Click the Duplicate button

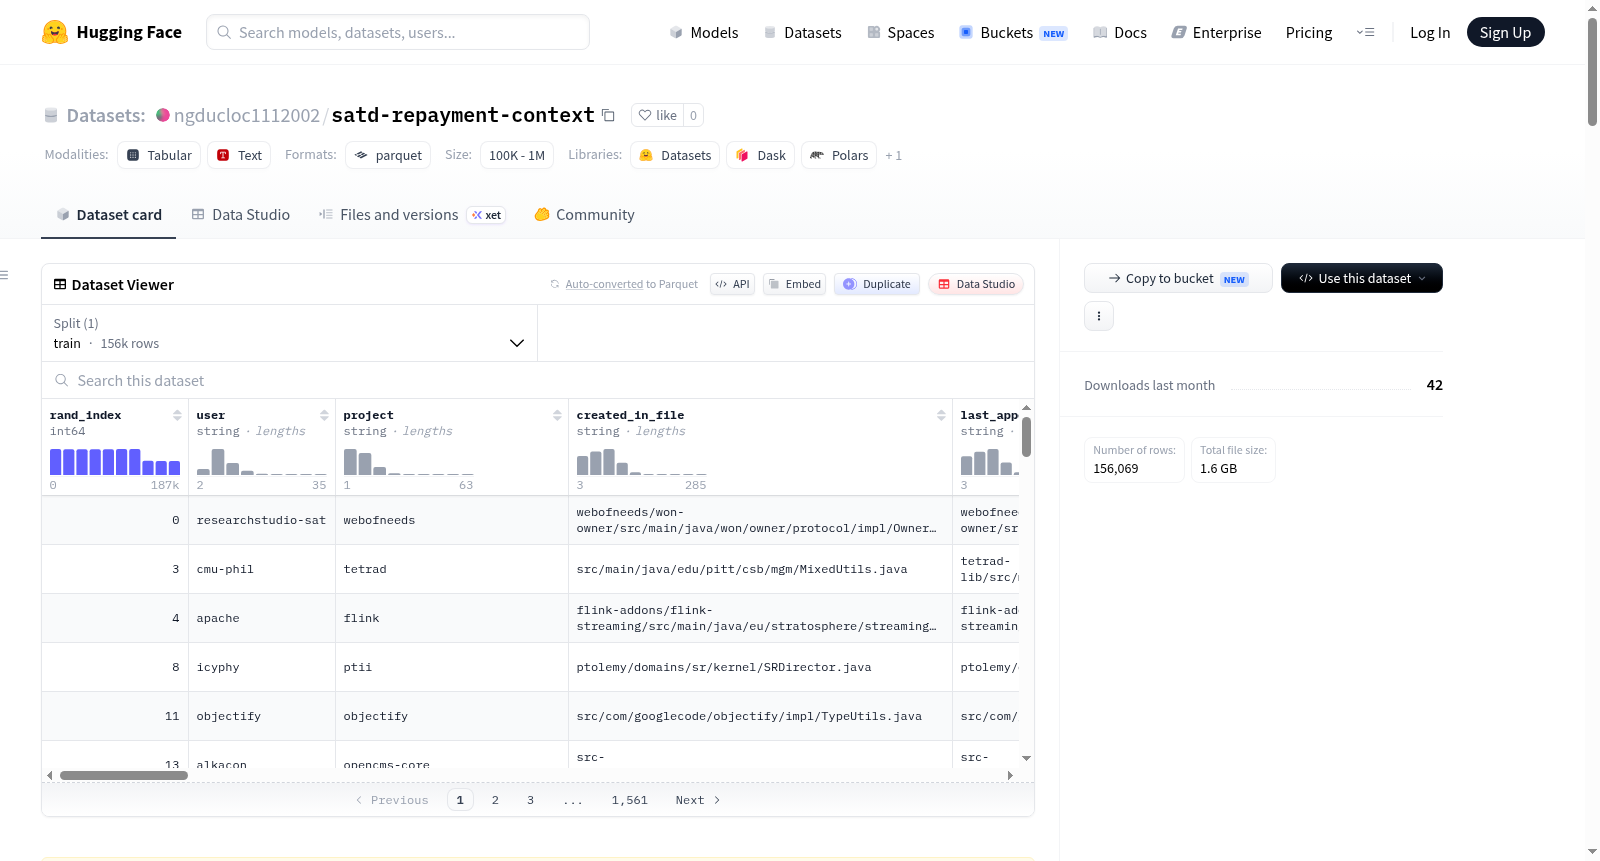coord(877,284)
